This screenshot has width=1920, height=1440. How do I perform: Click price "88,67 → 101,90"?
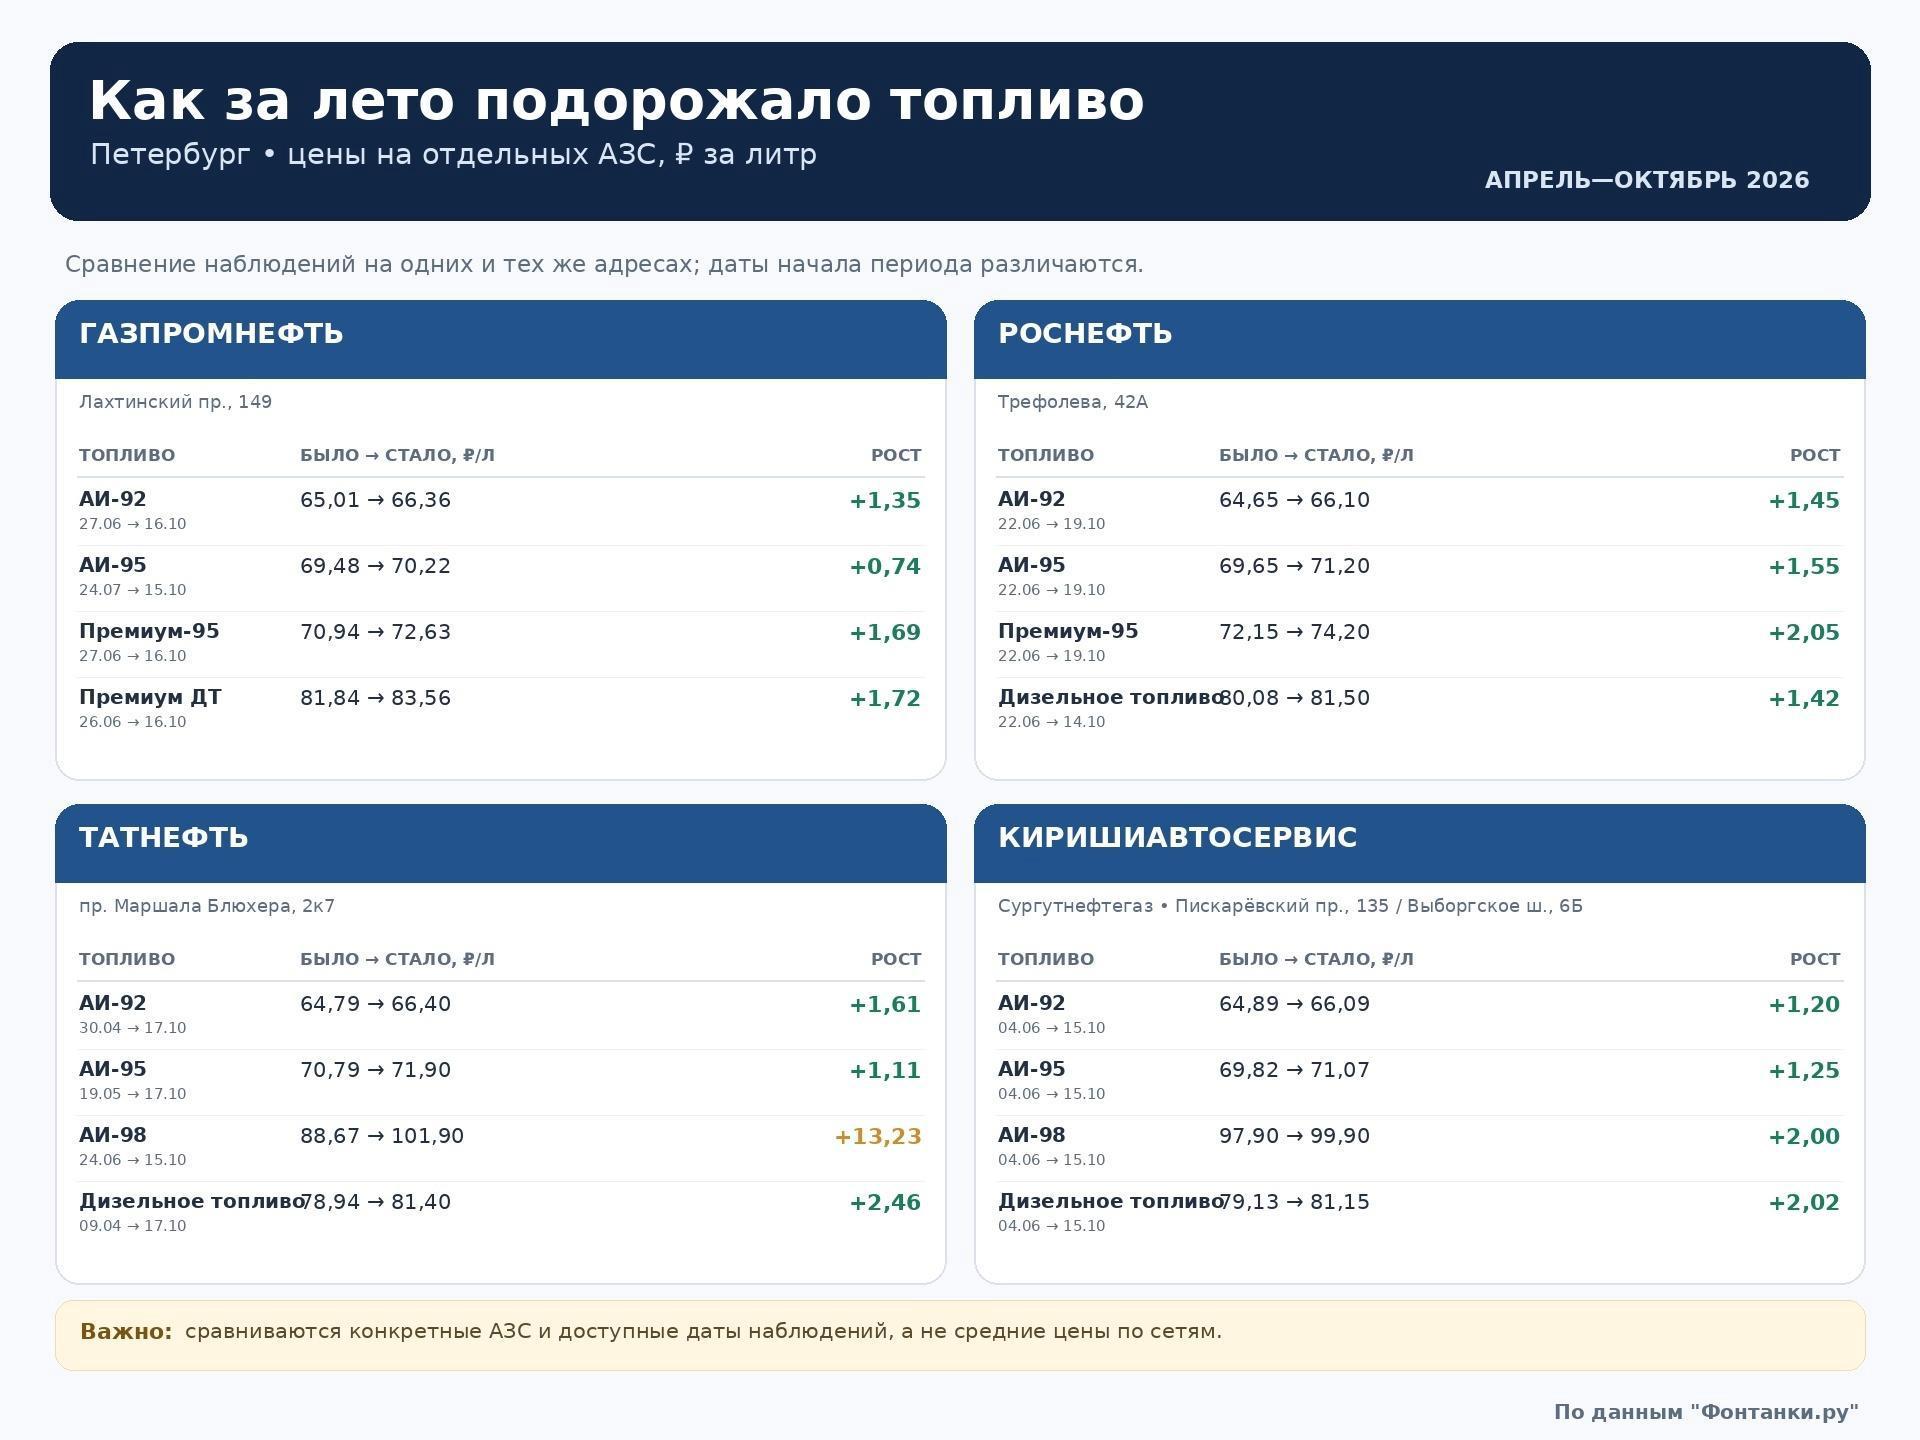[382, 1136]
